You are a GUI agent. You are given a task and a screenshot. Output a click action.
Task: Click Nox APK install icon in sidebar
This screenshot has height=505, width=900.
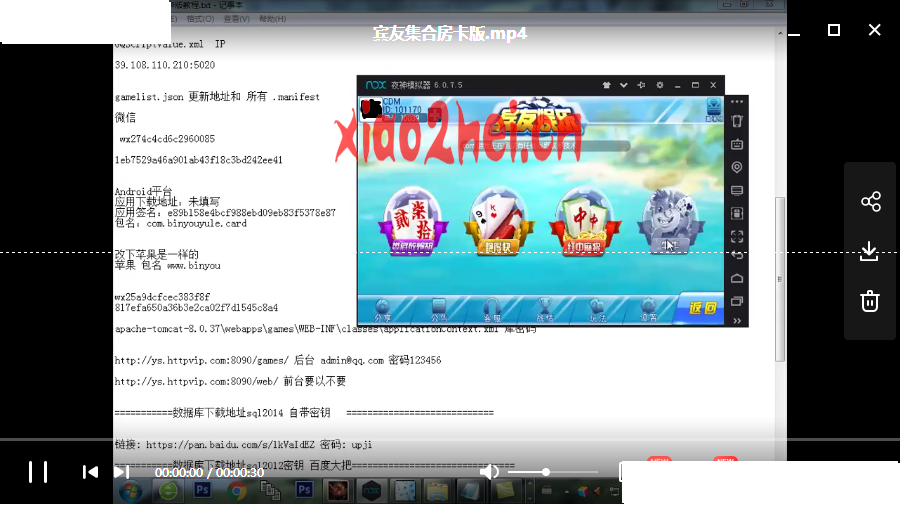click(737, 213)
